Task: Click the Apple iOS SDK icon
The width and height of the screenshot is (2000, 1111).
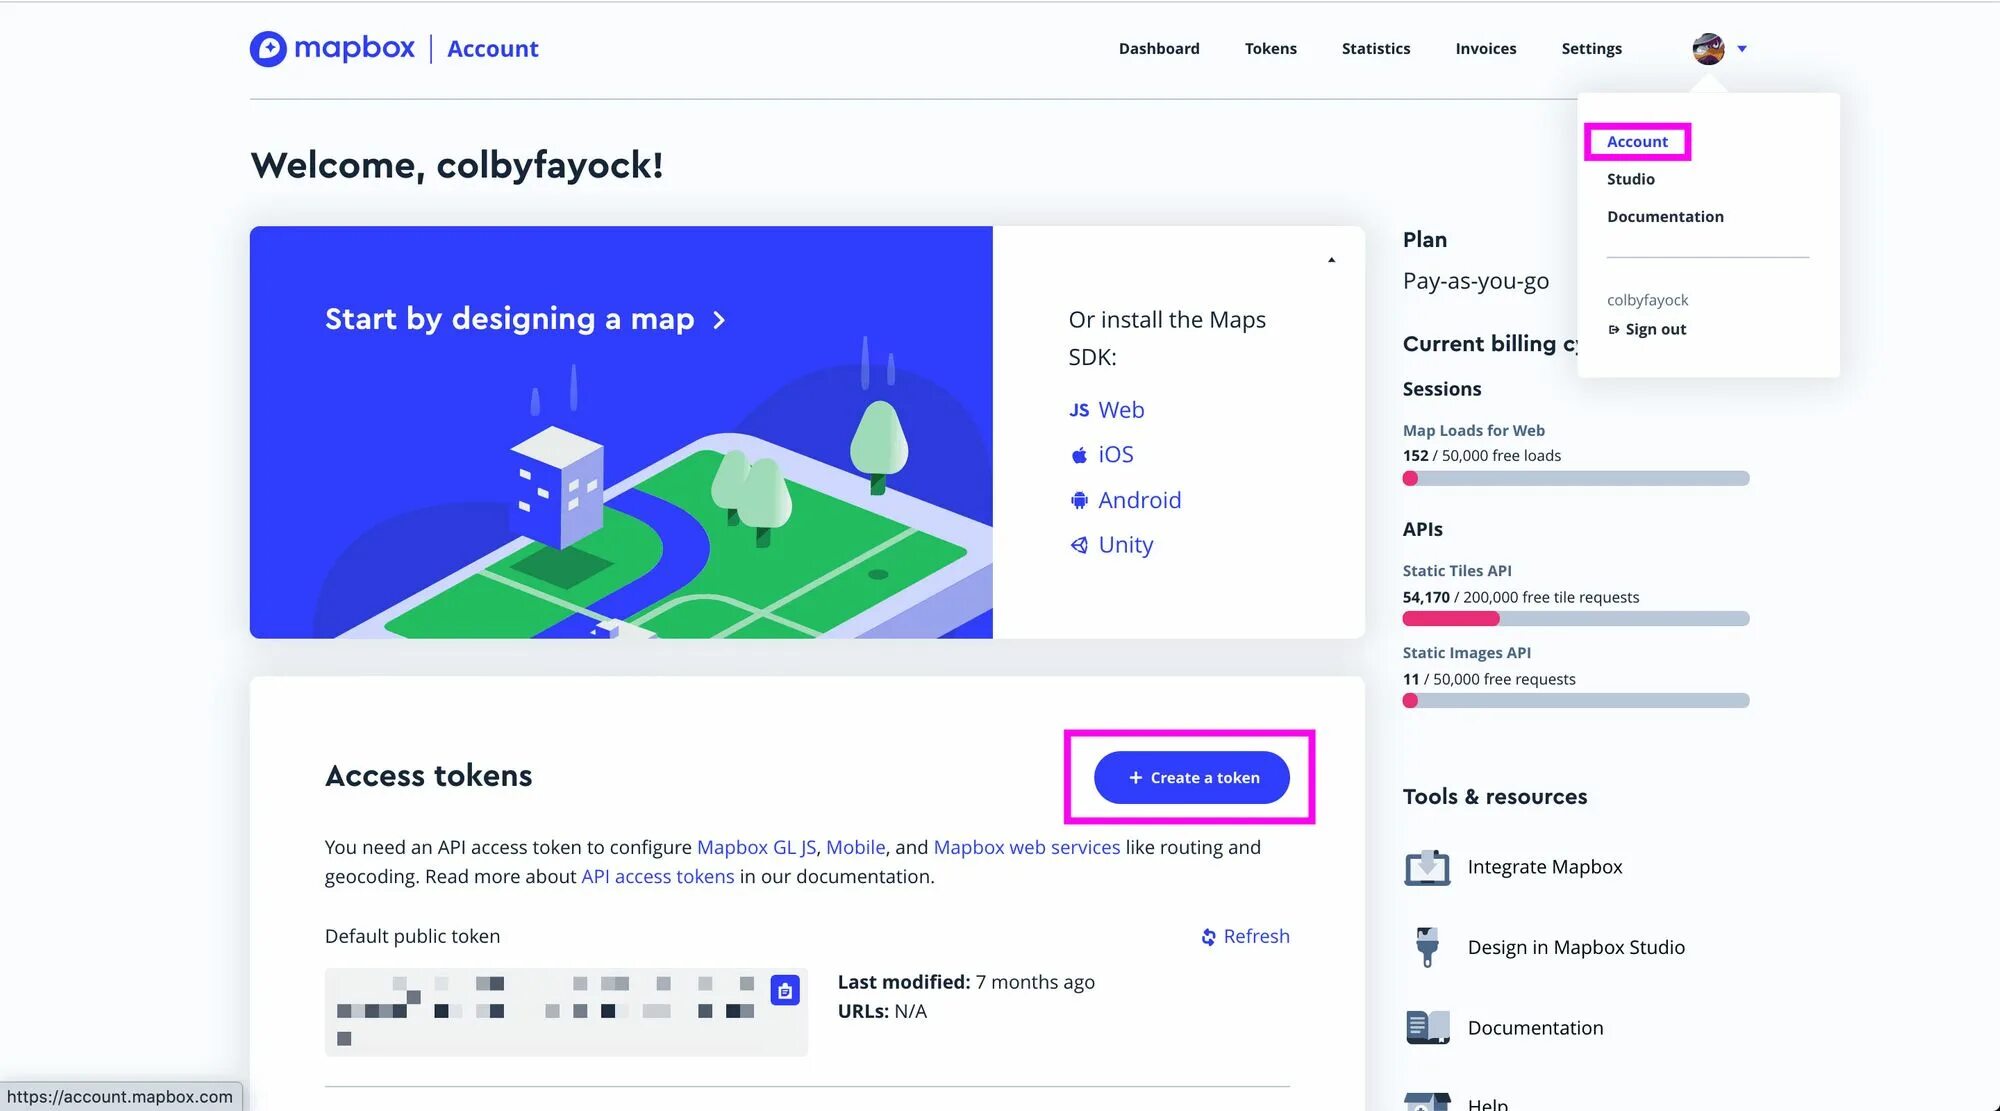Action: pyautogui.click(x=1079, y=455)
